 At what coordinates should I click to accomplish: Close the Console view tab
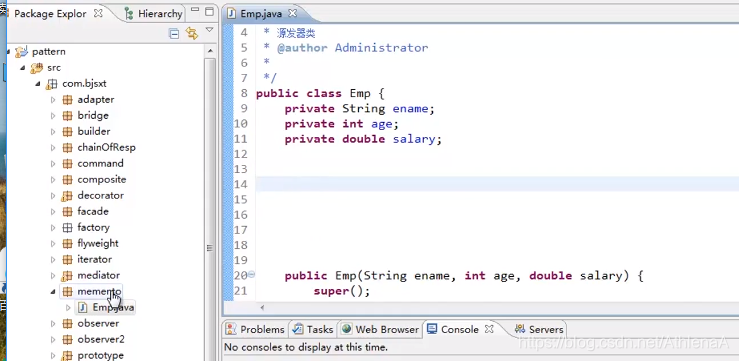click(489, 329)
